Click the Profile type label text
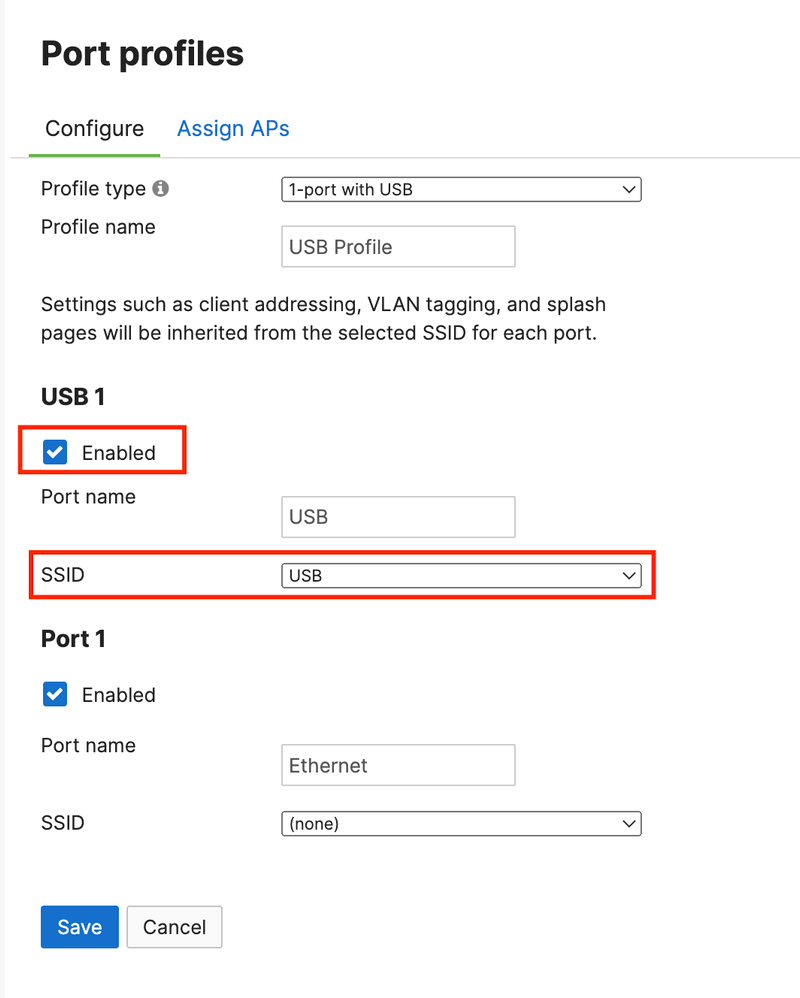Viewport: 800px width, 998px height. (x=93, y=188)
